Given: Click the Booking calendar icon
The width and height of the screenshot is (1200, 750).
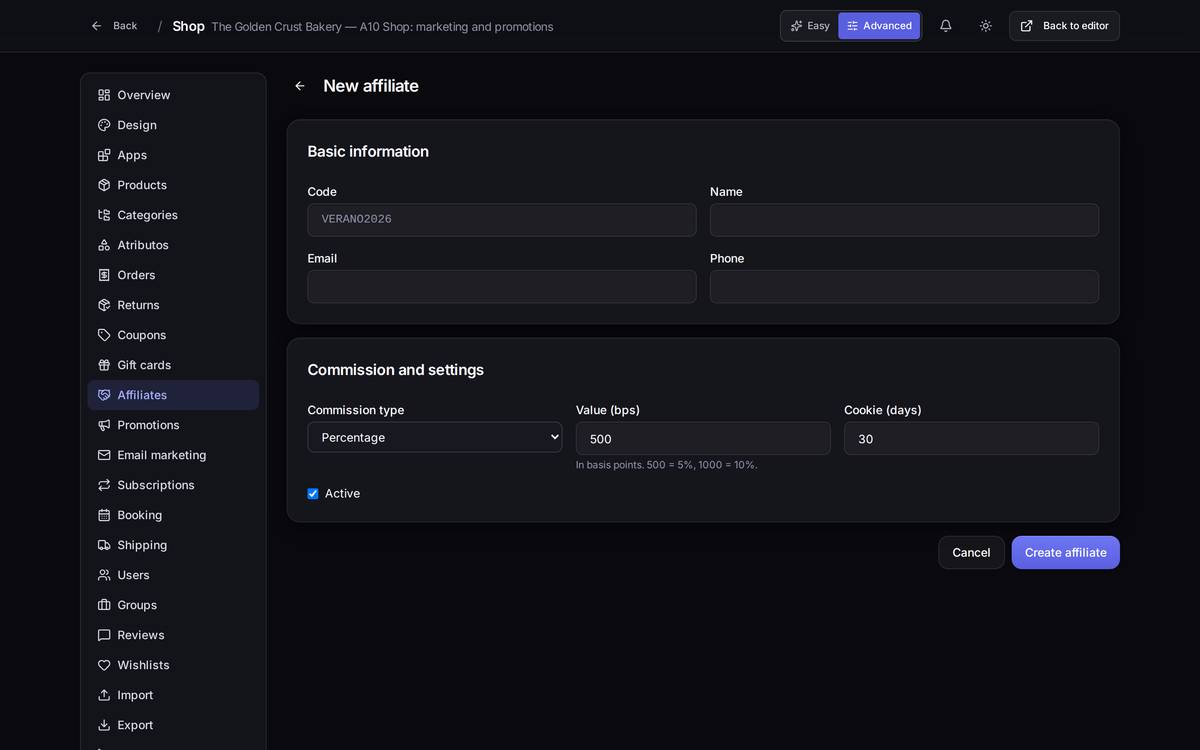Looking at the screenshot, I should click(104, 515).
